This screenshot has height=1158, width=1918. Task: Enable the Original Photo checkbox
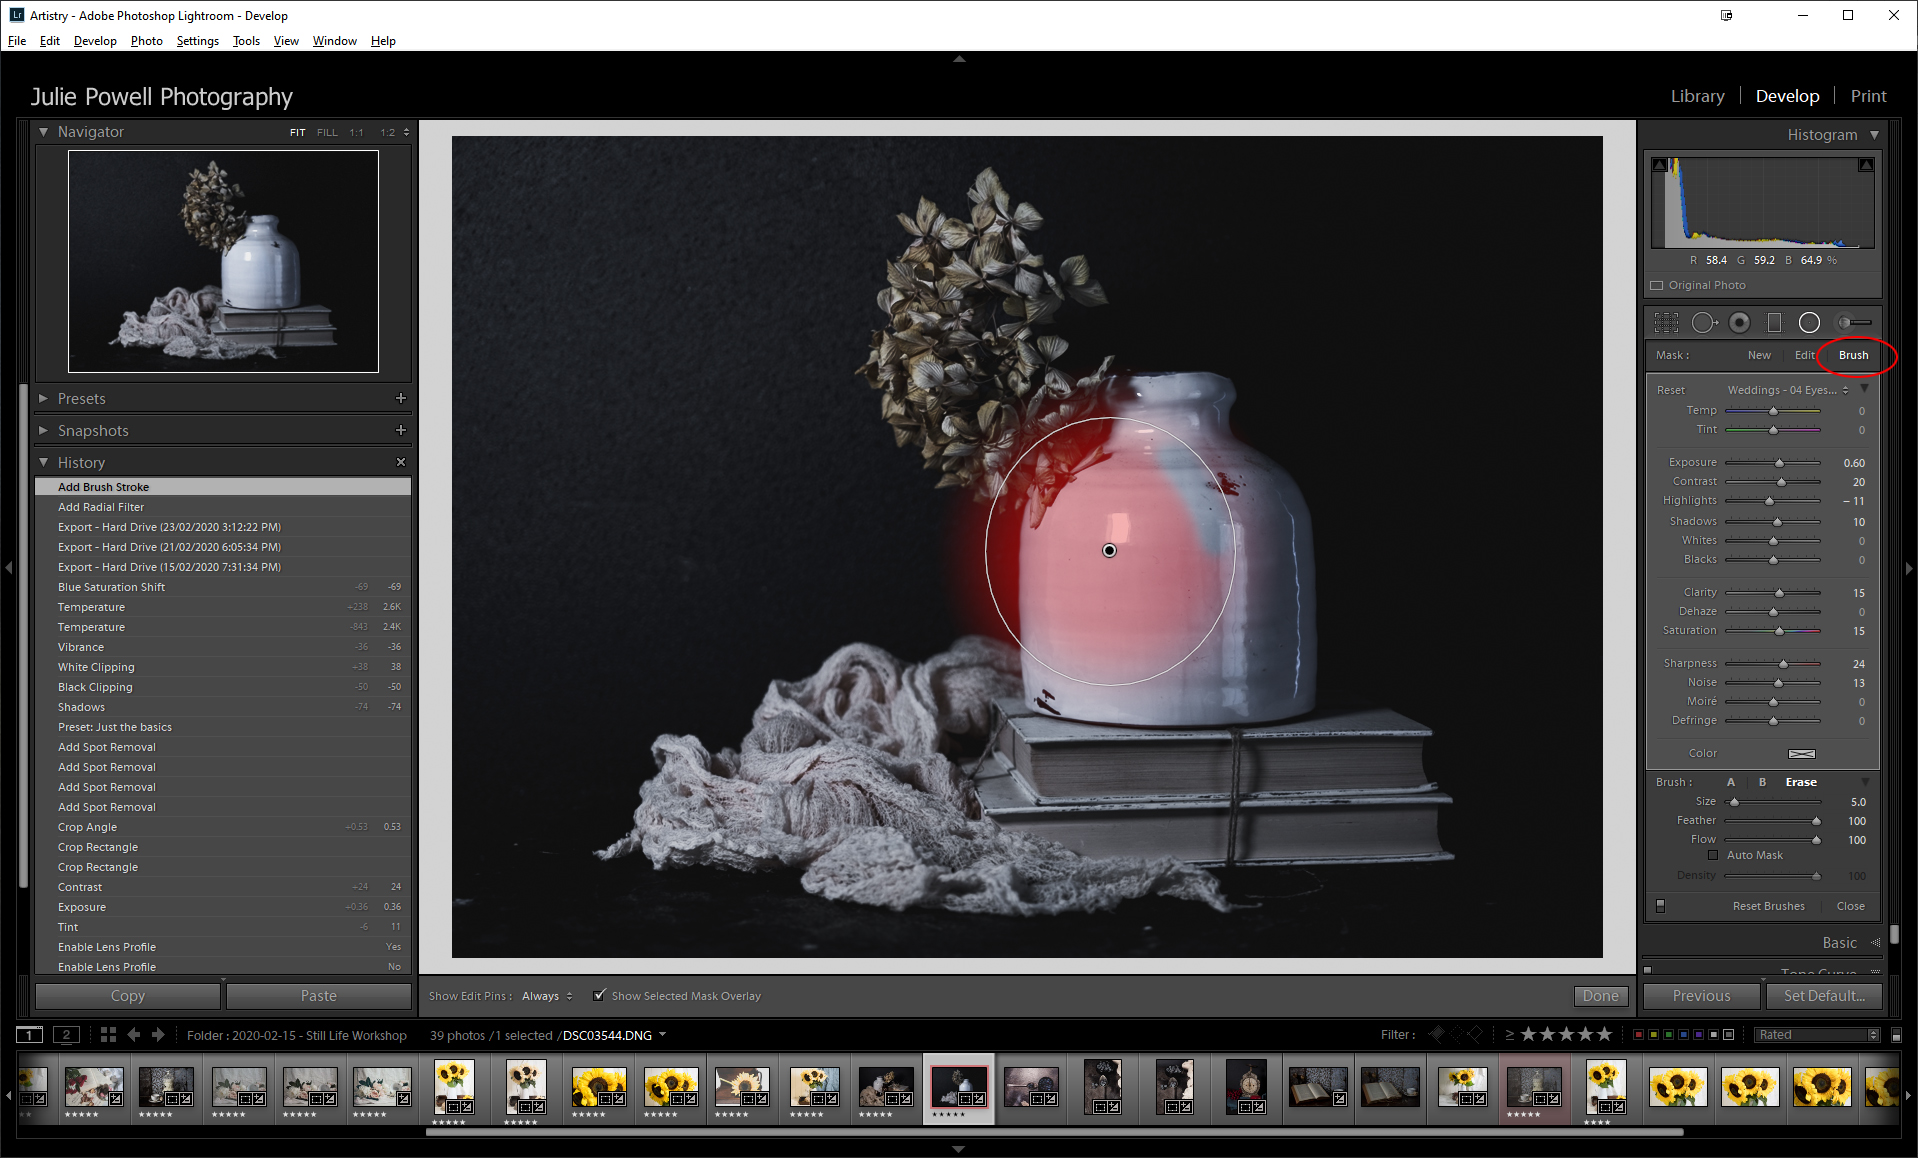[x=1657, y=286]
